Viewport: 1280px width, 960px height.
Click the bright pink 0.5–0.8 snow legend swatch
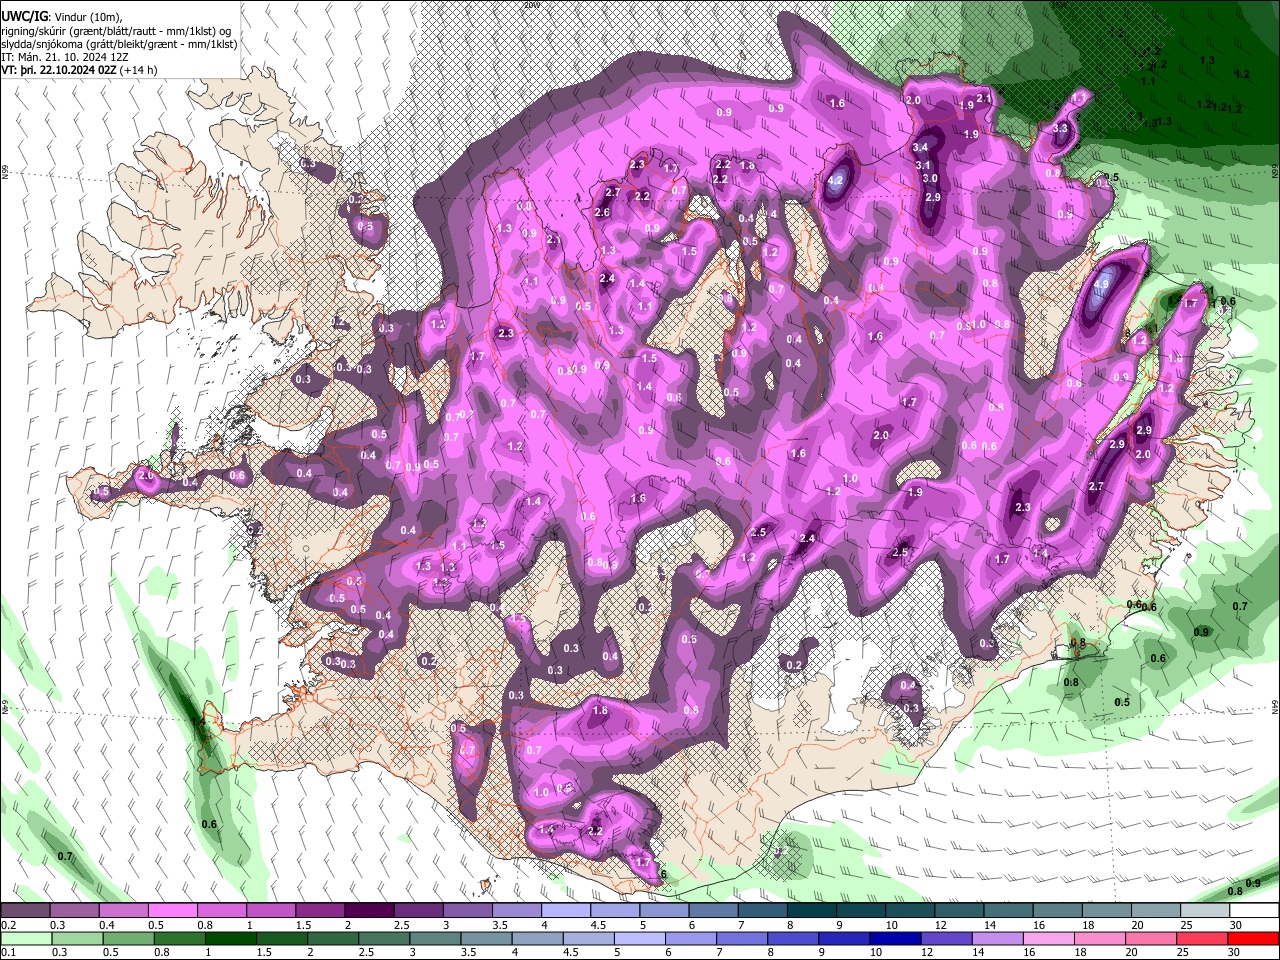click(172, 911)
